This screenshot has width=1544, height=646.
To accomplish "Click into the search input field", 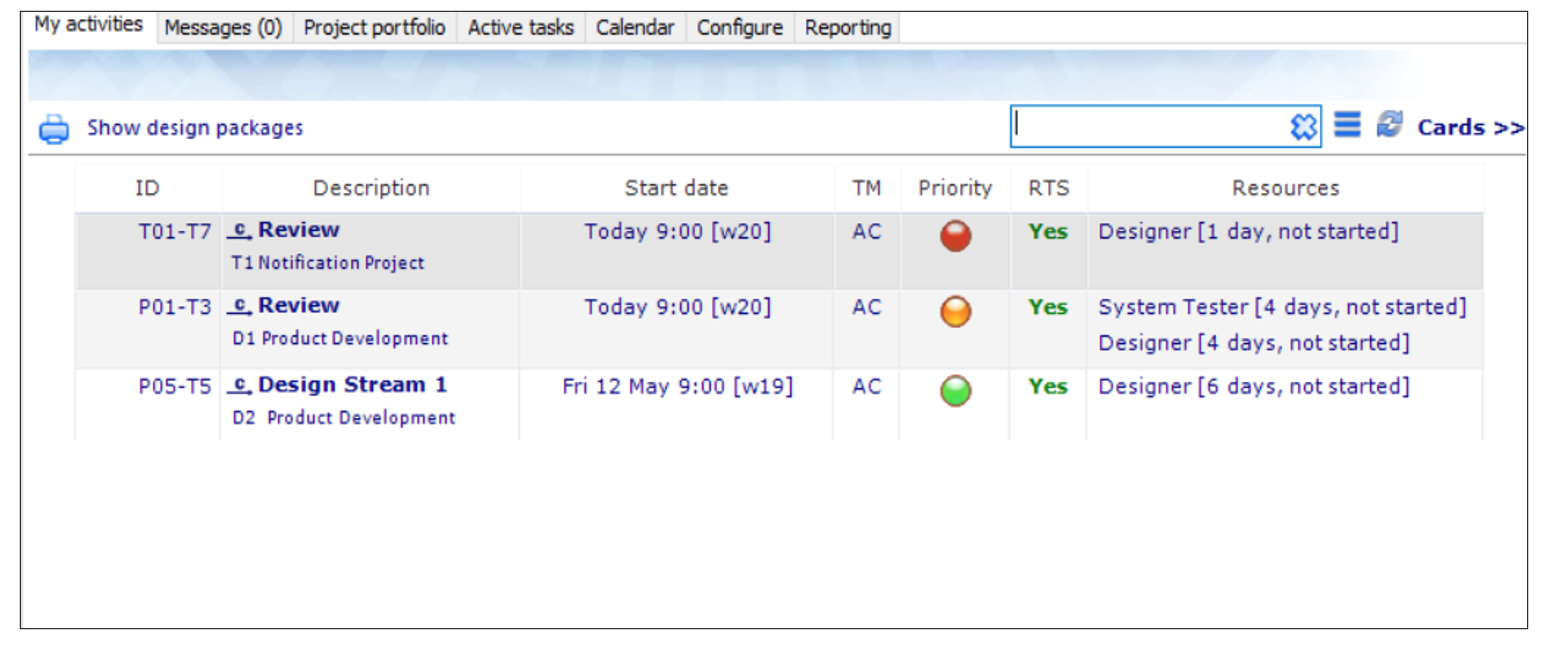I will pos(1150,127).
